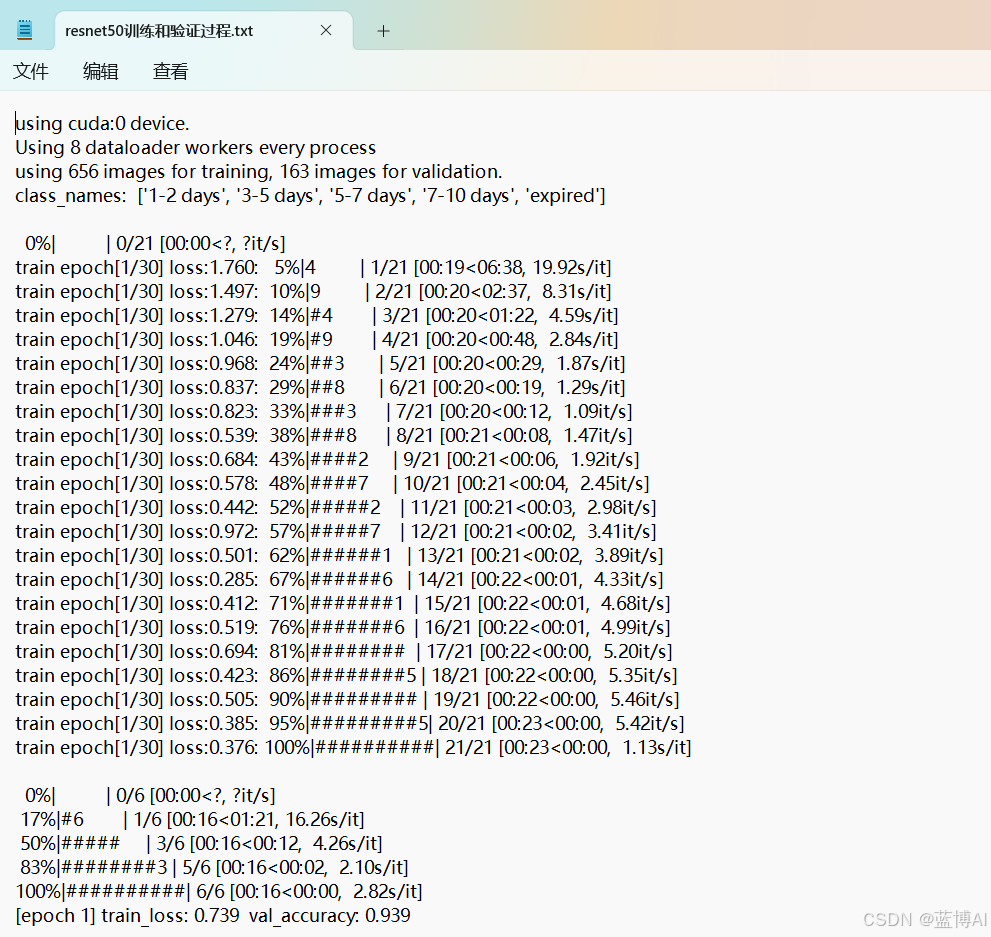Click the train line with loss:0.972

pyautogui.click(x=336, y=531)
